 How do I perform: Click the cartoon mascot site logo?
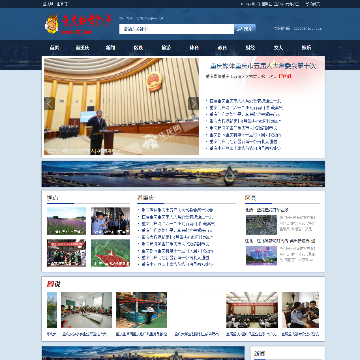click(x=52, y=24)
